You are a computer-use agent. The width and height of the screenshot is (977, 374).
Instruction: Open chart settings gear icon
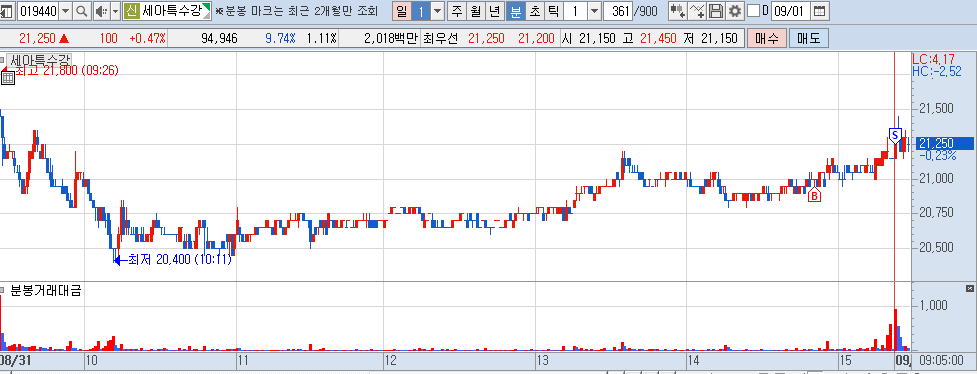[x=735, y=11]
